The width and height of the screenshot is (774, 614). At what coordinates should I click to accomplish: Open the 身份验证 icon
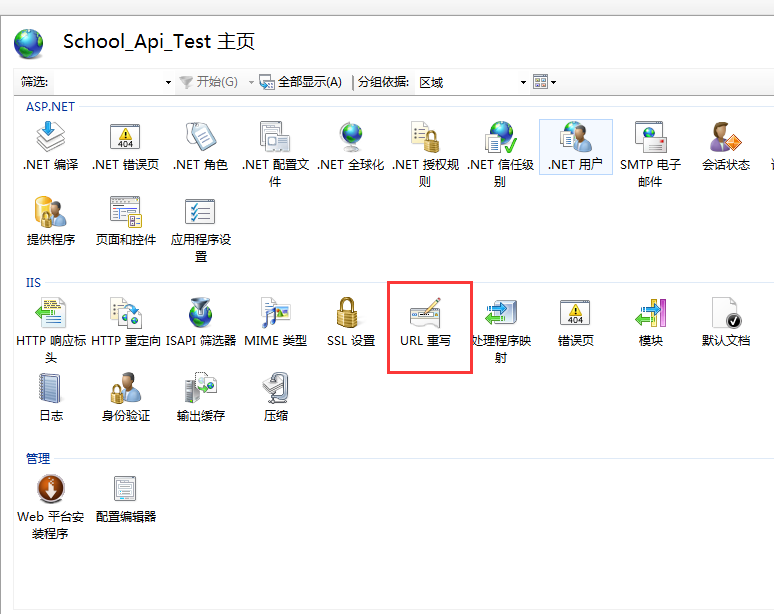[126, 390]
